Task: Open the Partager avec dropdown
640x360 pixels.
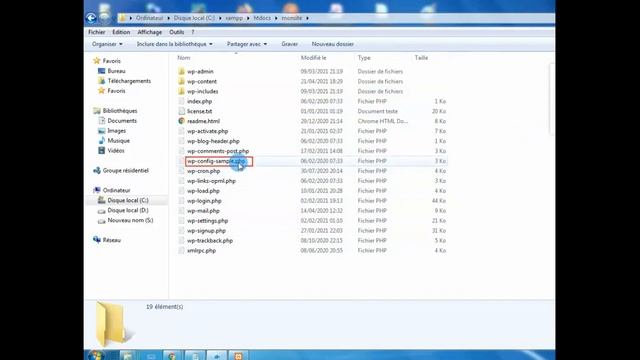Action: tap(247, 44)
